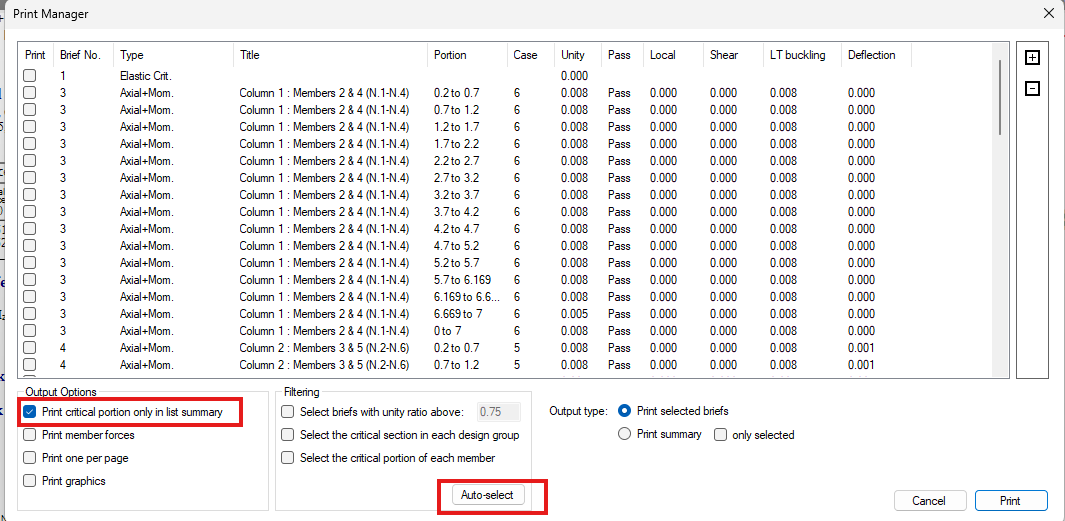This screenshot has width=1065, height=521.
Task: Uncheck Print critical portion only in list summary
Action: click(30, 411)
